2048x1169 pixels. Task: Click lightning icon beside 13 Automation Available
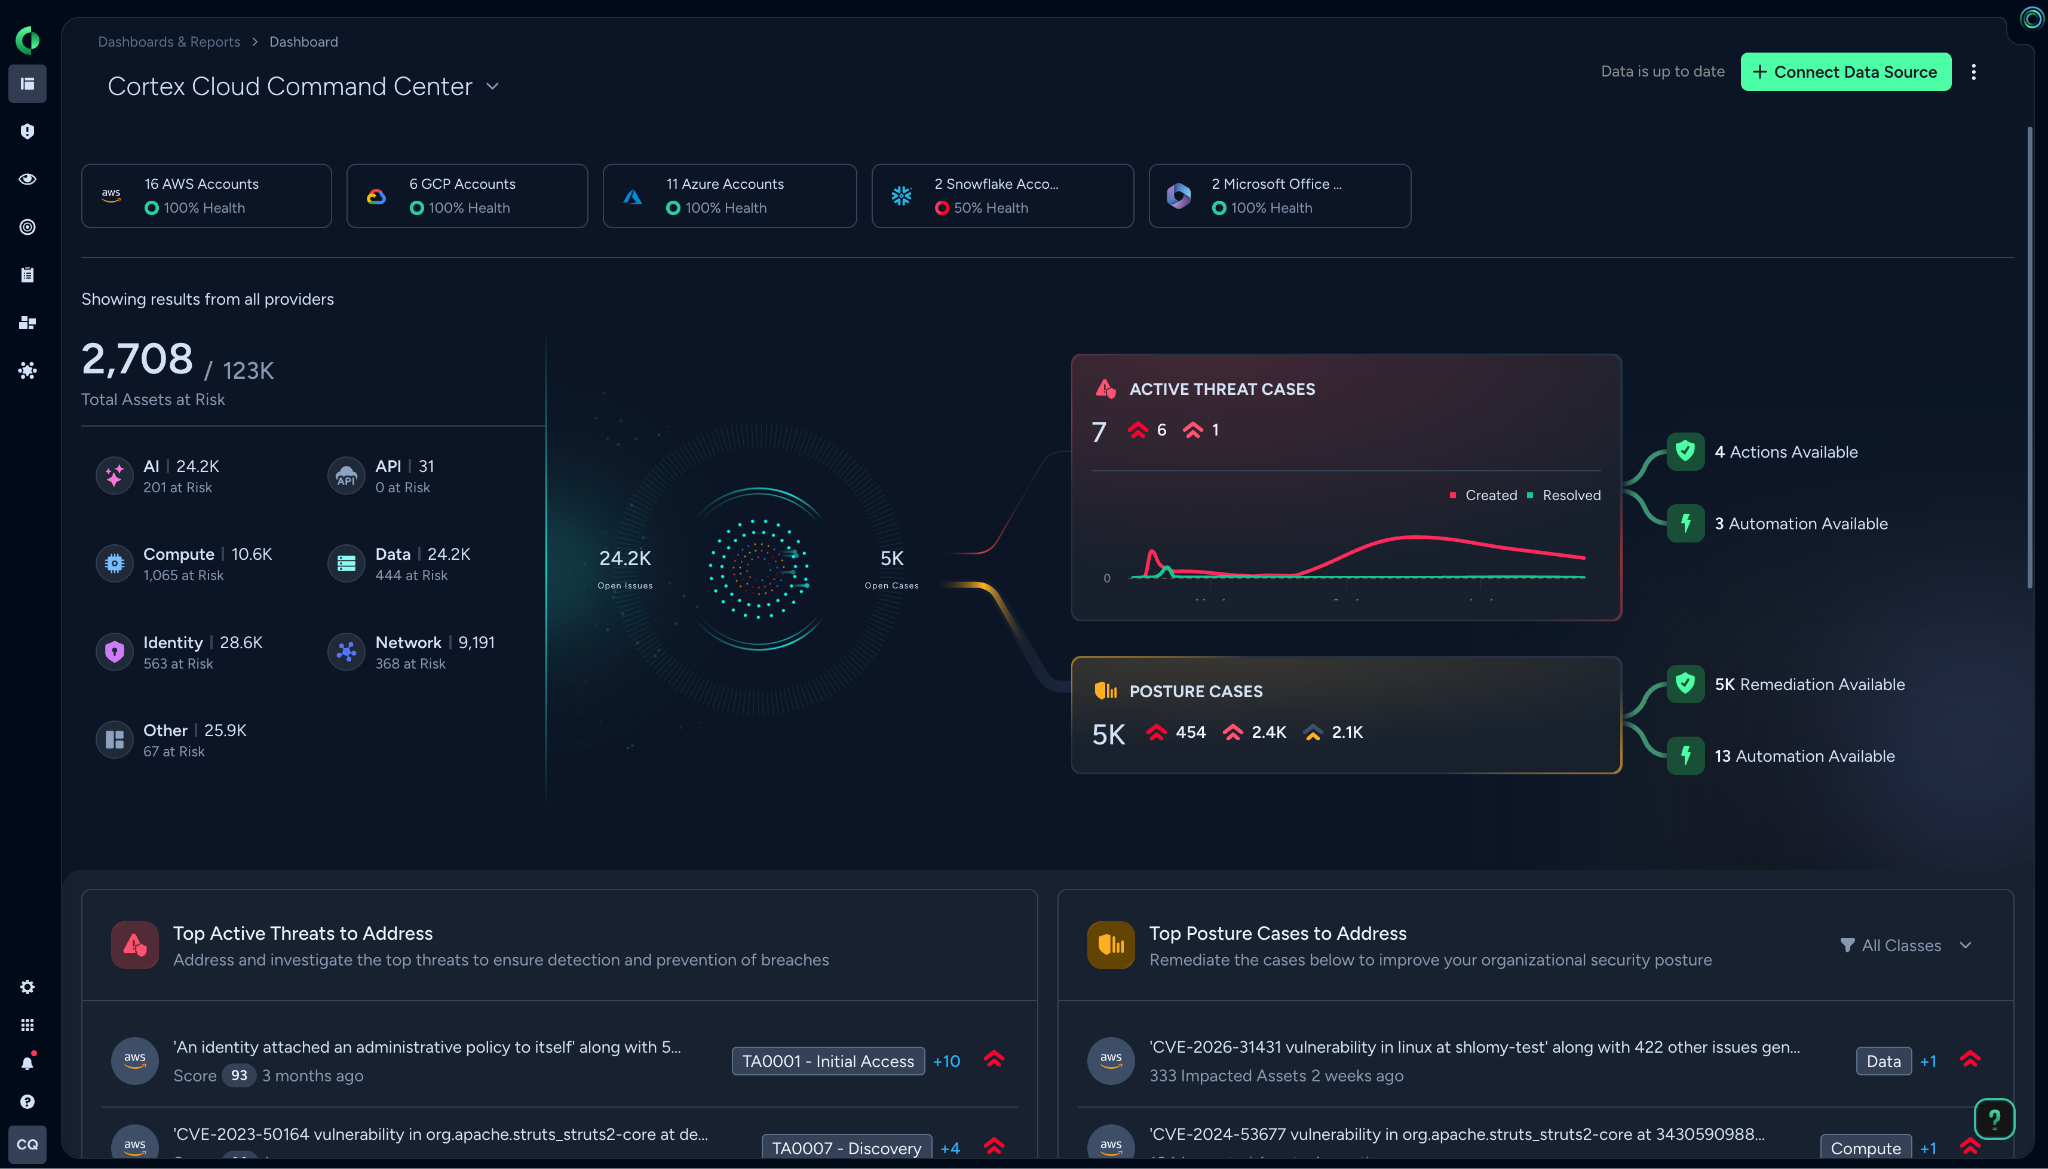pos(1685,756)
